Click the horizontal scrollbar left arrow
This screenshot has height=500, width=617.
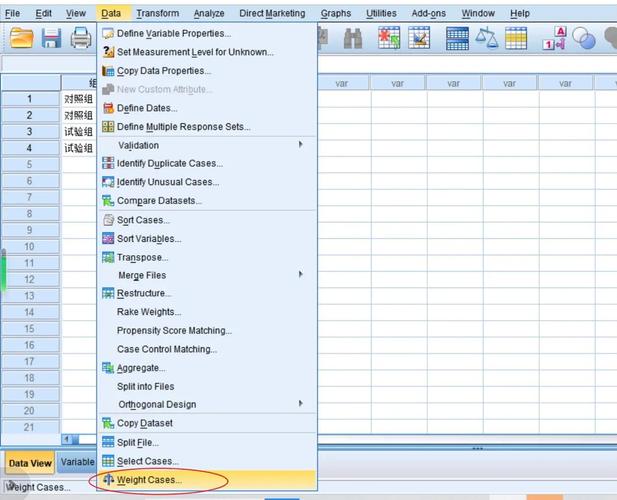pyautogui.click(x=68, y=439)
